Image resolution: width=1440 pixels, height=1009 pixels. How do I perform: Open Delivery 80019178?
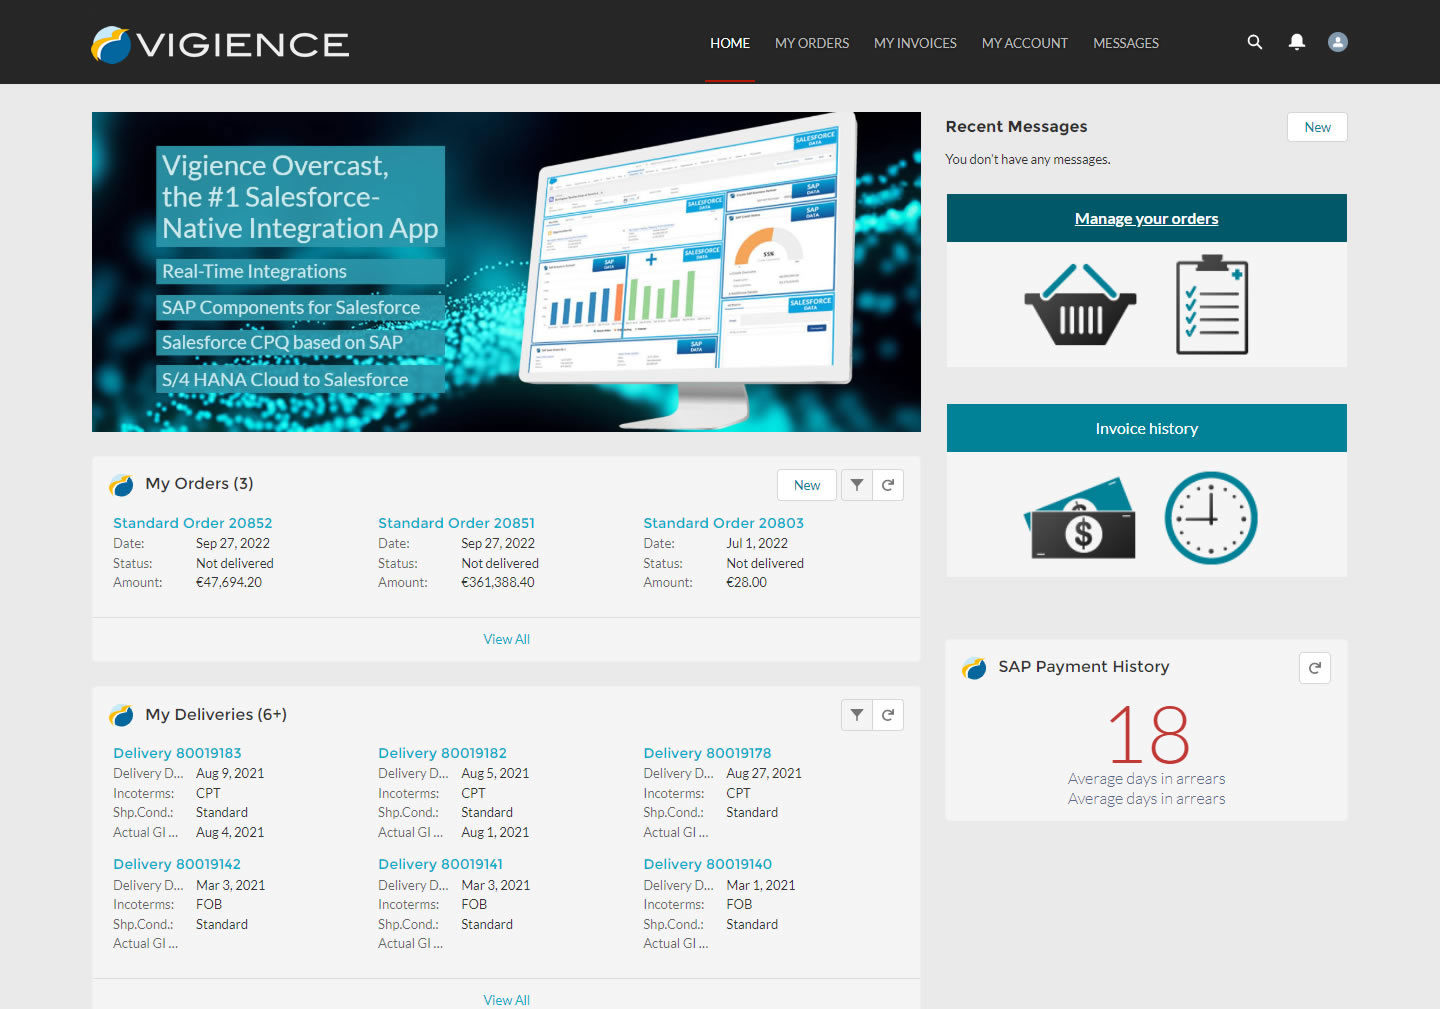(707, 753)
